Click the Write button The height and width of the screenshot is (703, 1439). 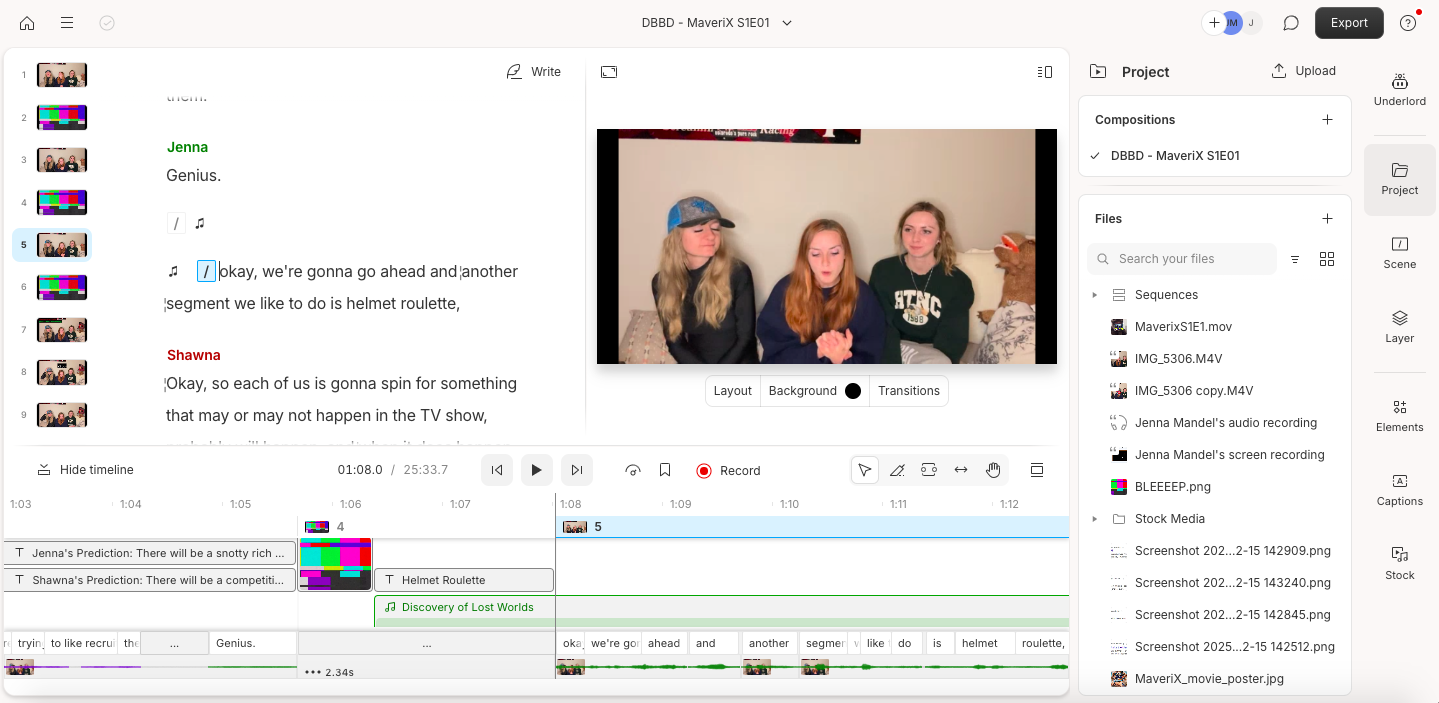534,72
